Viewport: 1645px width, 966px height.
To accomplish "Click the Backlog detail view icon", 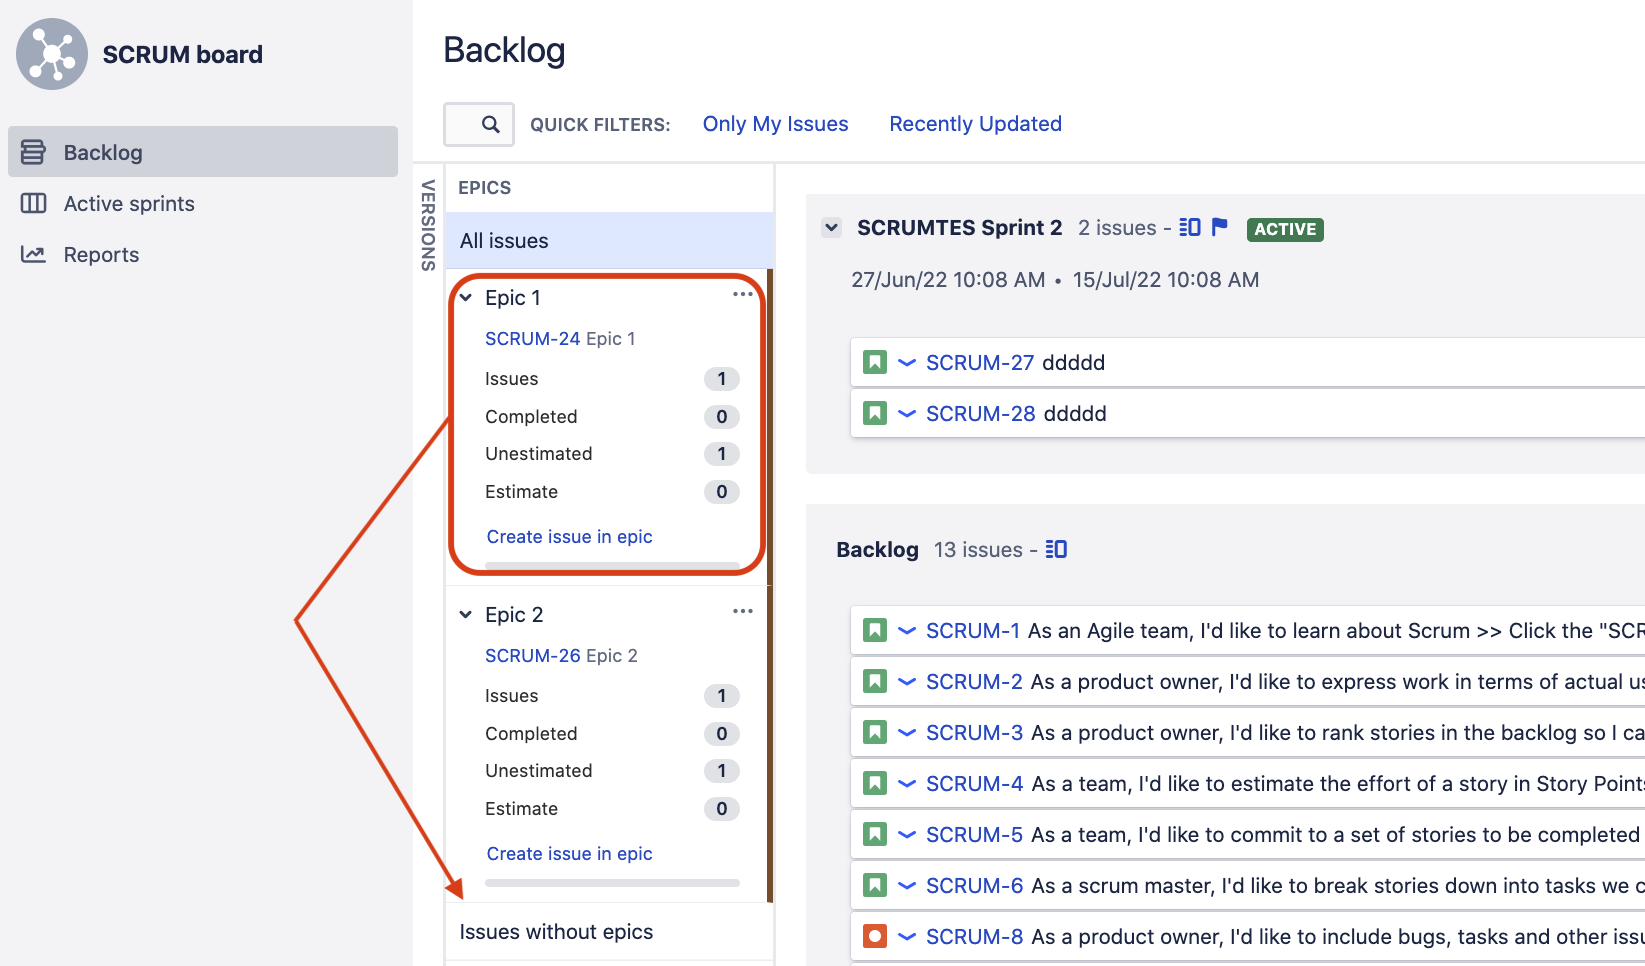I will (1056, 549).
